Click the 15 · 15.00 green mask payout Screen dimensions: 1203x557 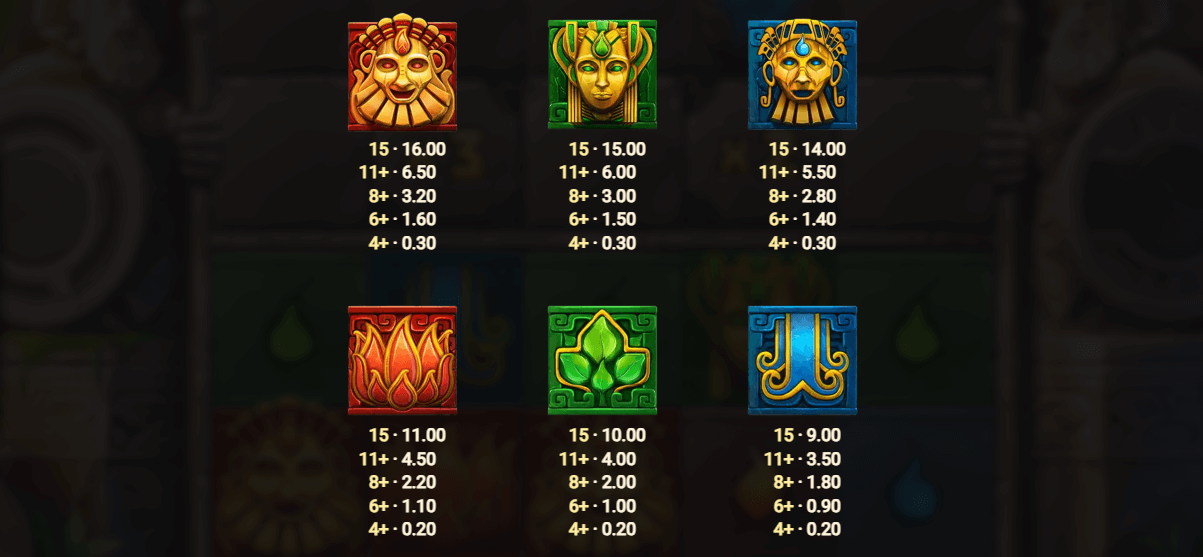coord(607,149)
